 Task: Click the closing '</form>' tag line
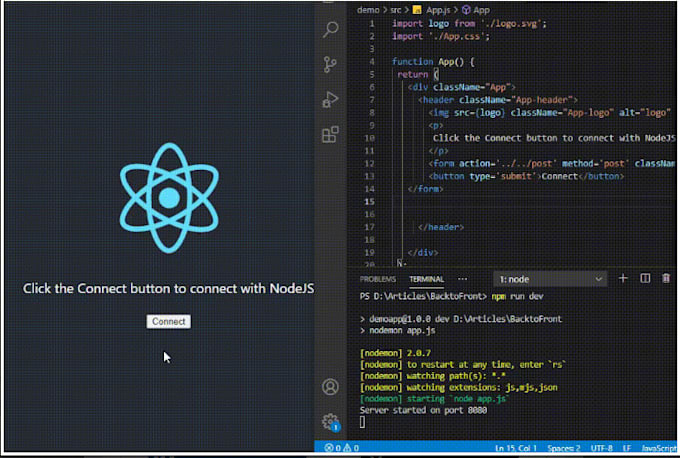(x=425, y=189)
